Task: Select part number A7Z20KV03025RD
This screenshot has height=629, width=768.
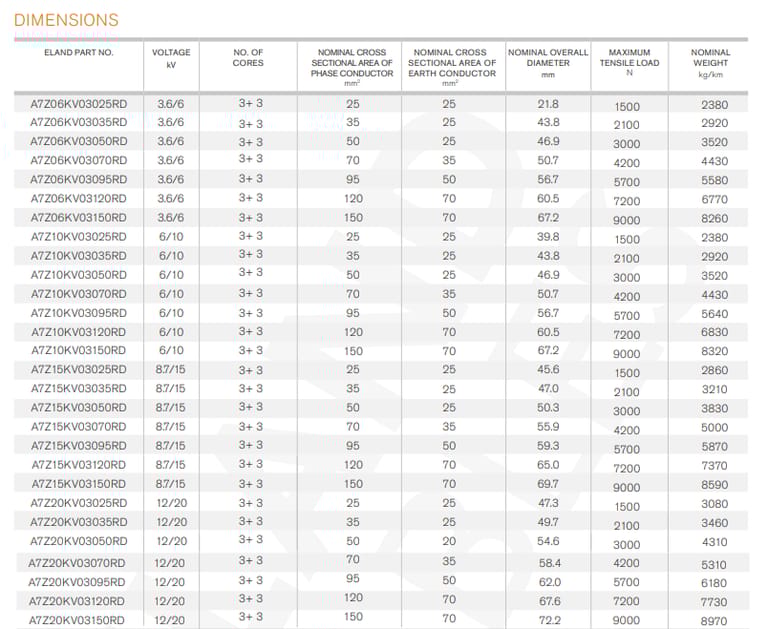Action: [x=79, y=503]
